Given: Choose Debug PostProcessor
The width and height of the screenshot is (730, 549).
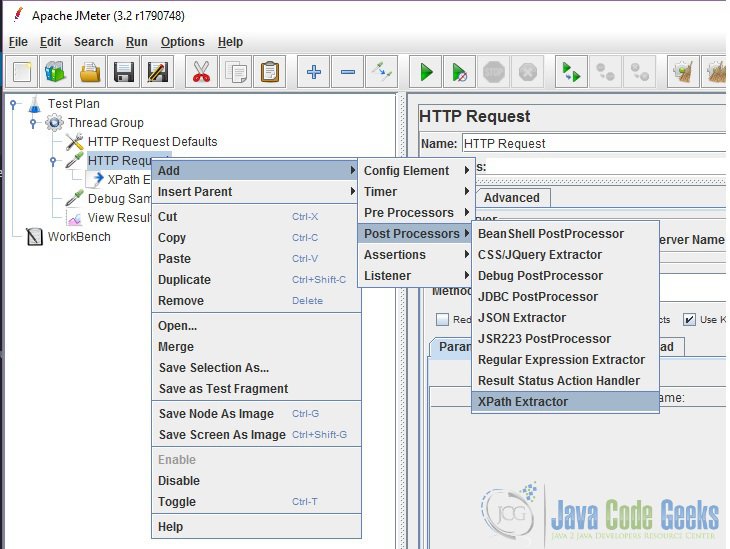Looking at the screenshot, I should click(566, 276).
